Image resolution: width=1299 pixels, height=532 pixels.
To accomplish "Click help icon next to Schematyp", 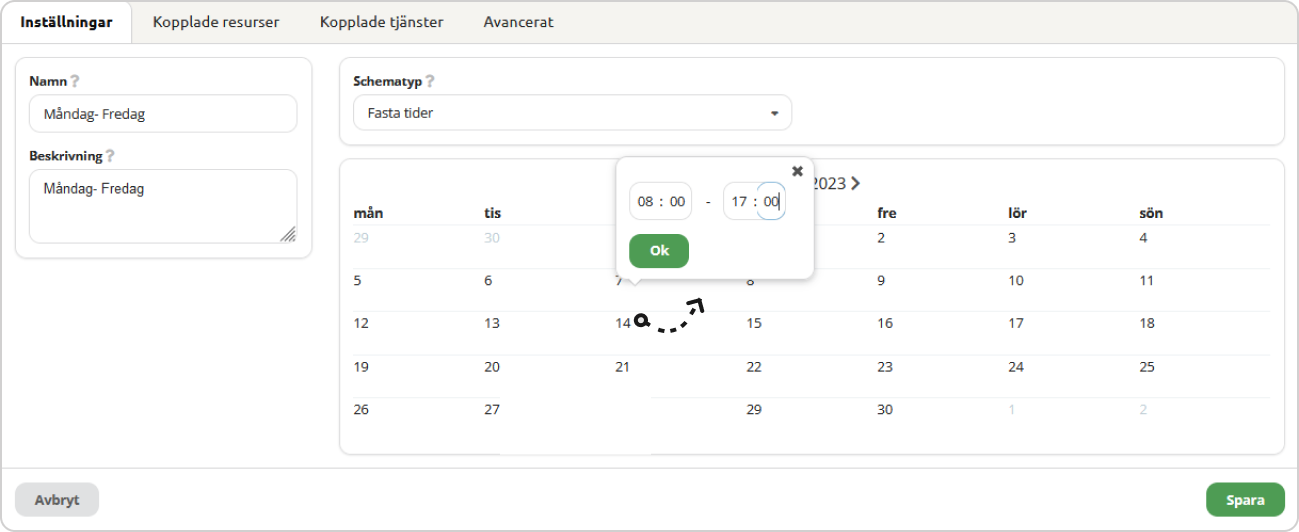I will coord(430,81).
